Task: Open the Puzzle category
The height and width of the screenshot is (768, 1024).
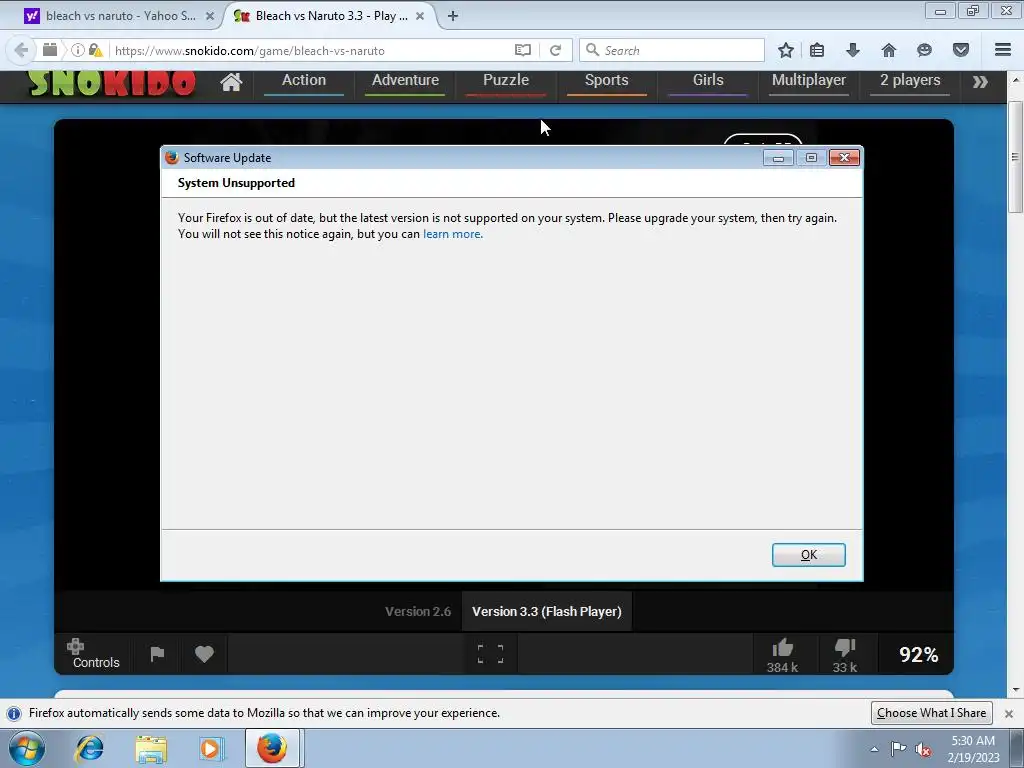Action: click(x=505, y=81)
